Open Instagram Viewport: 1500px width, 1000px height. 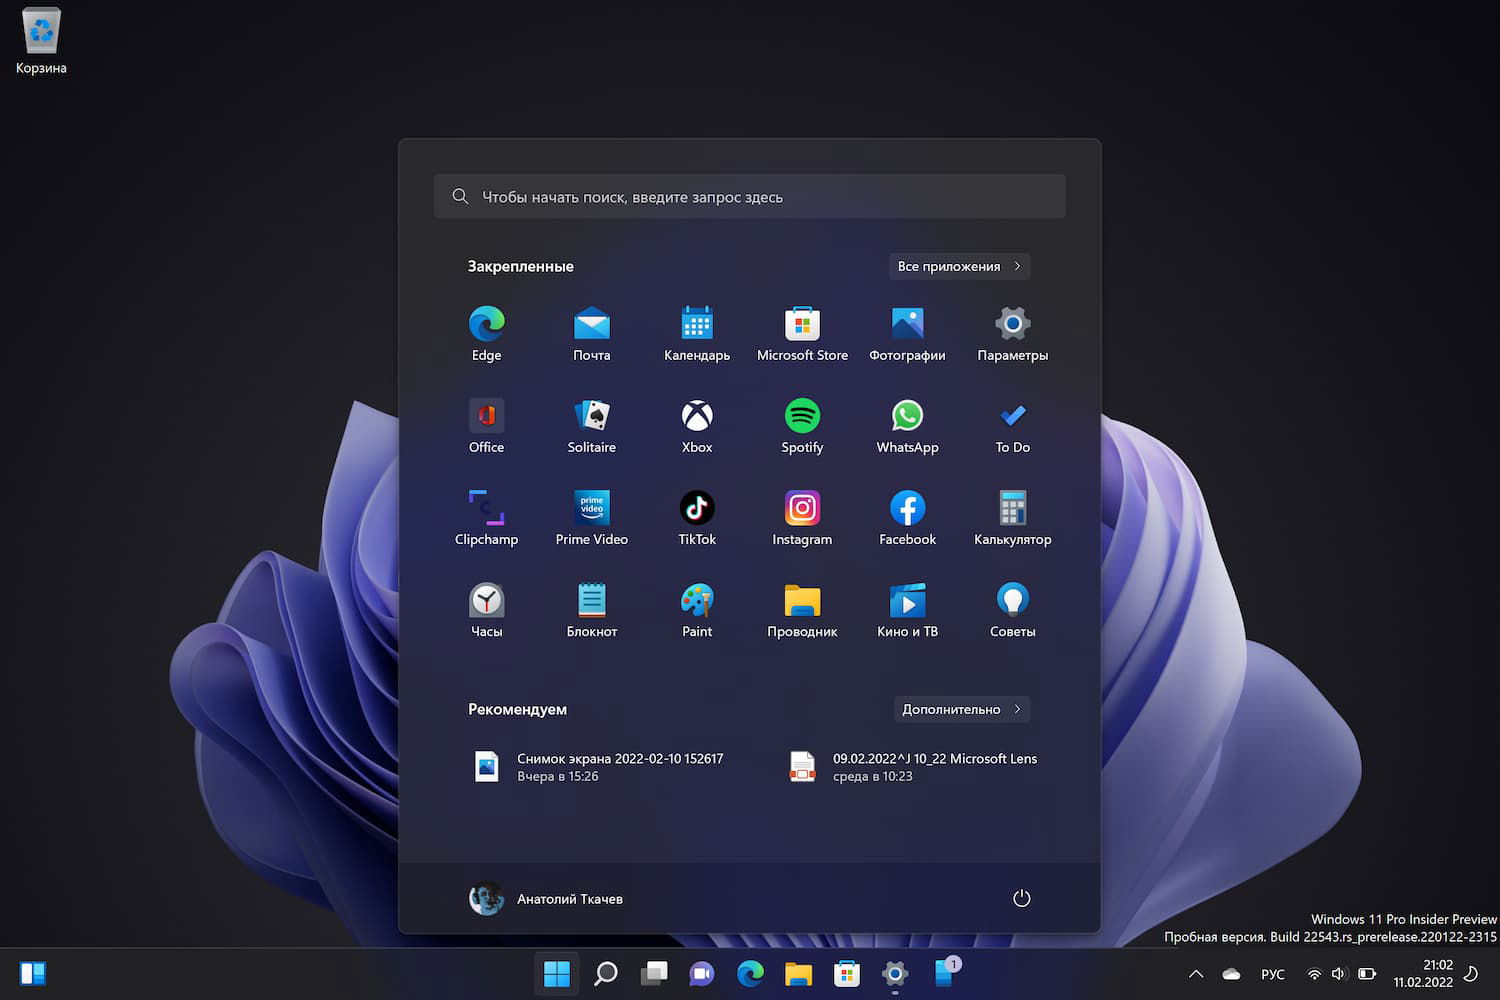click(x=802, y=518)
